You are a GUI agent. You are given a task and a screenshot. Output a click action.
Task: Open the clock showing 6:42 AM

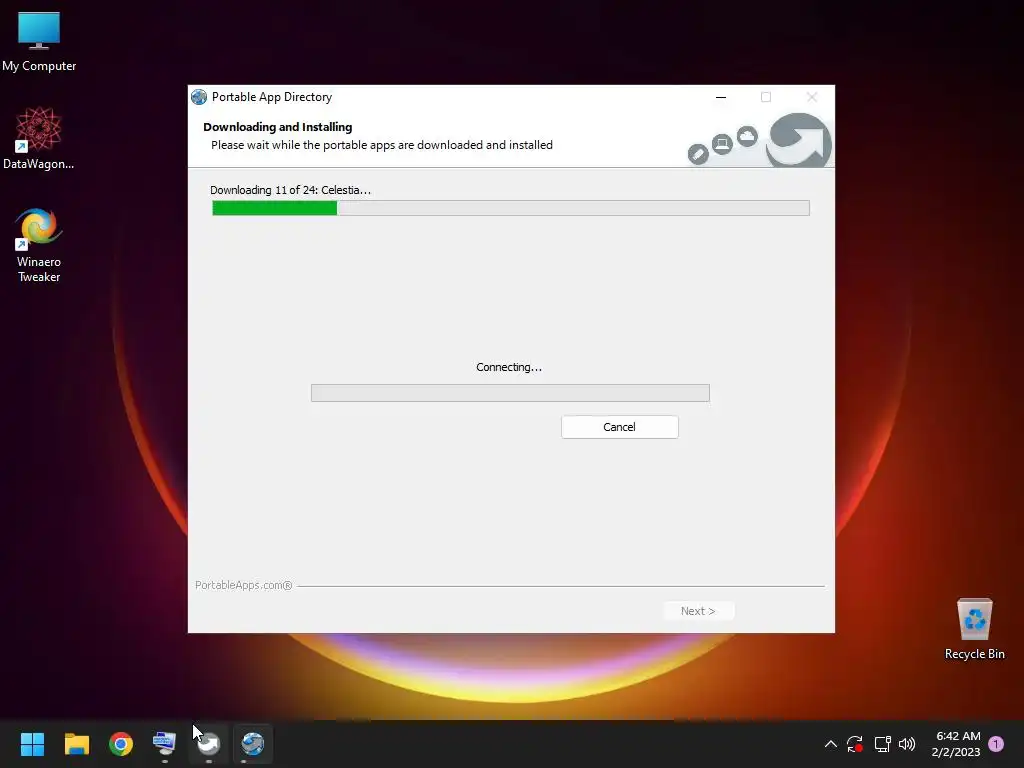click(957, 744)
